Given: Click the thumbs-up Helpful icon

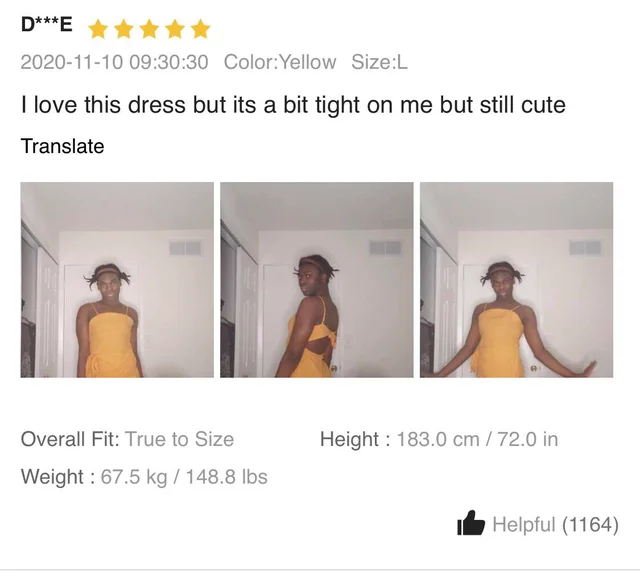Looking at the screenshot, I should click(x=471, y=523).
